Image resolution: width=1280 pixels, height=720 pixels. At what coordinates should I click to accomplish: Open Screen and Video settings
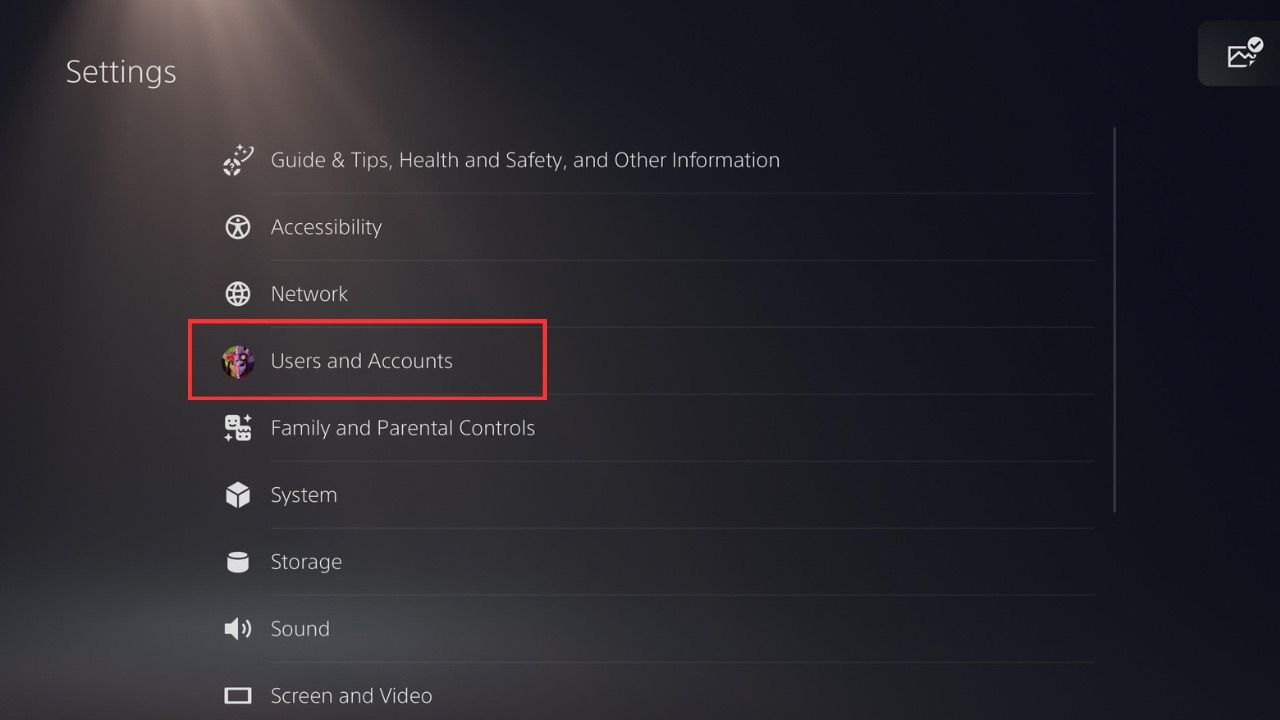(351, 695)
